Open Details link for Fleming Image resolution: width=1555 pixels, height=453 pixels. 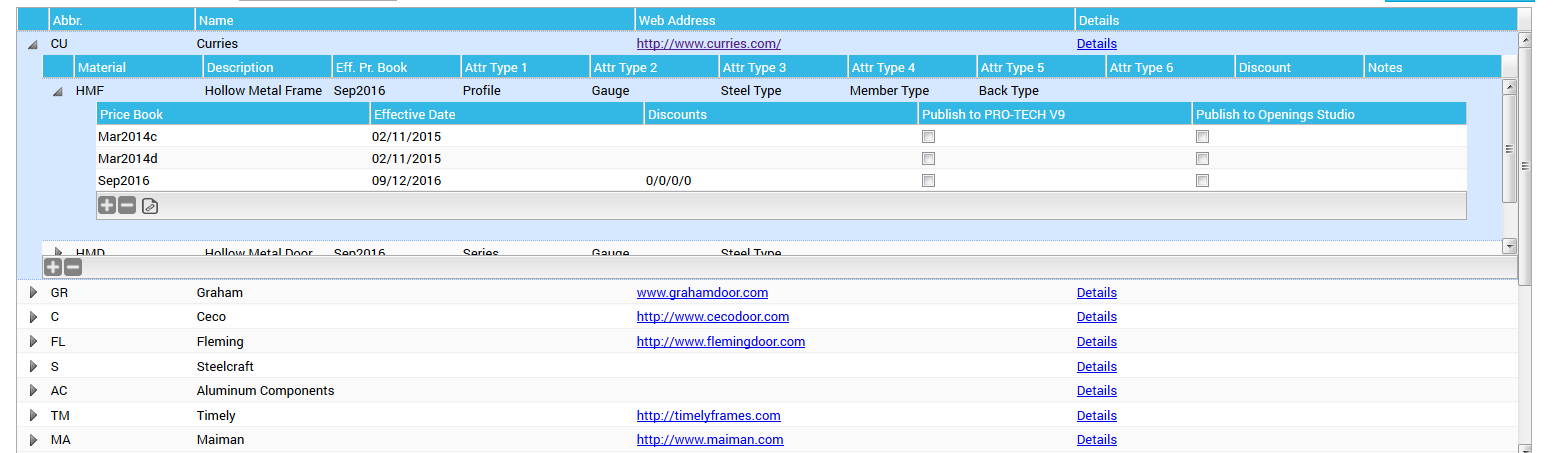[1096, 342]
